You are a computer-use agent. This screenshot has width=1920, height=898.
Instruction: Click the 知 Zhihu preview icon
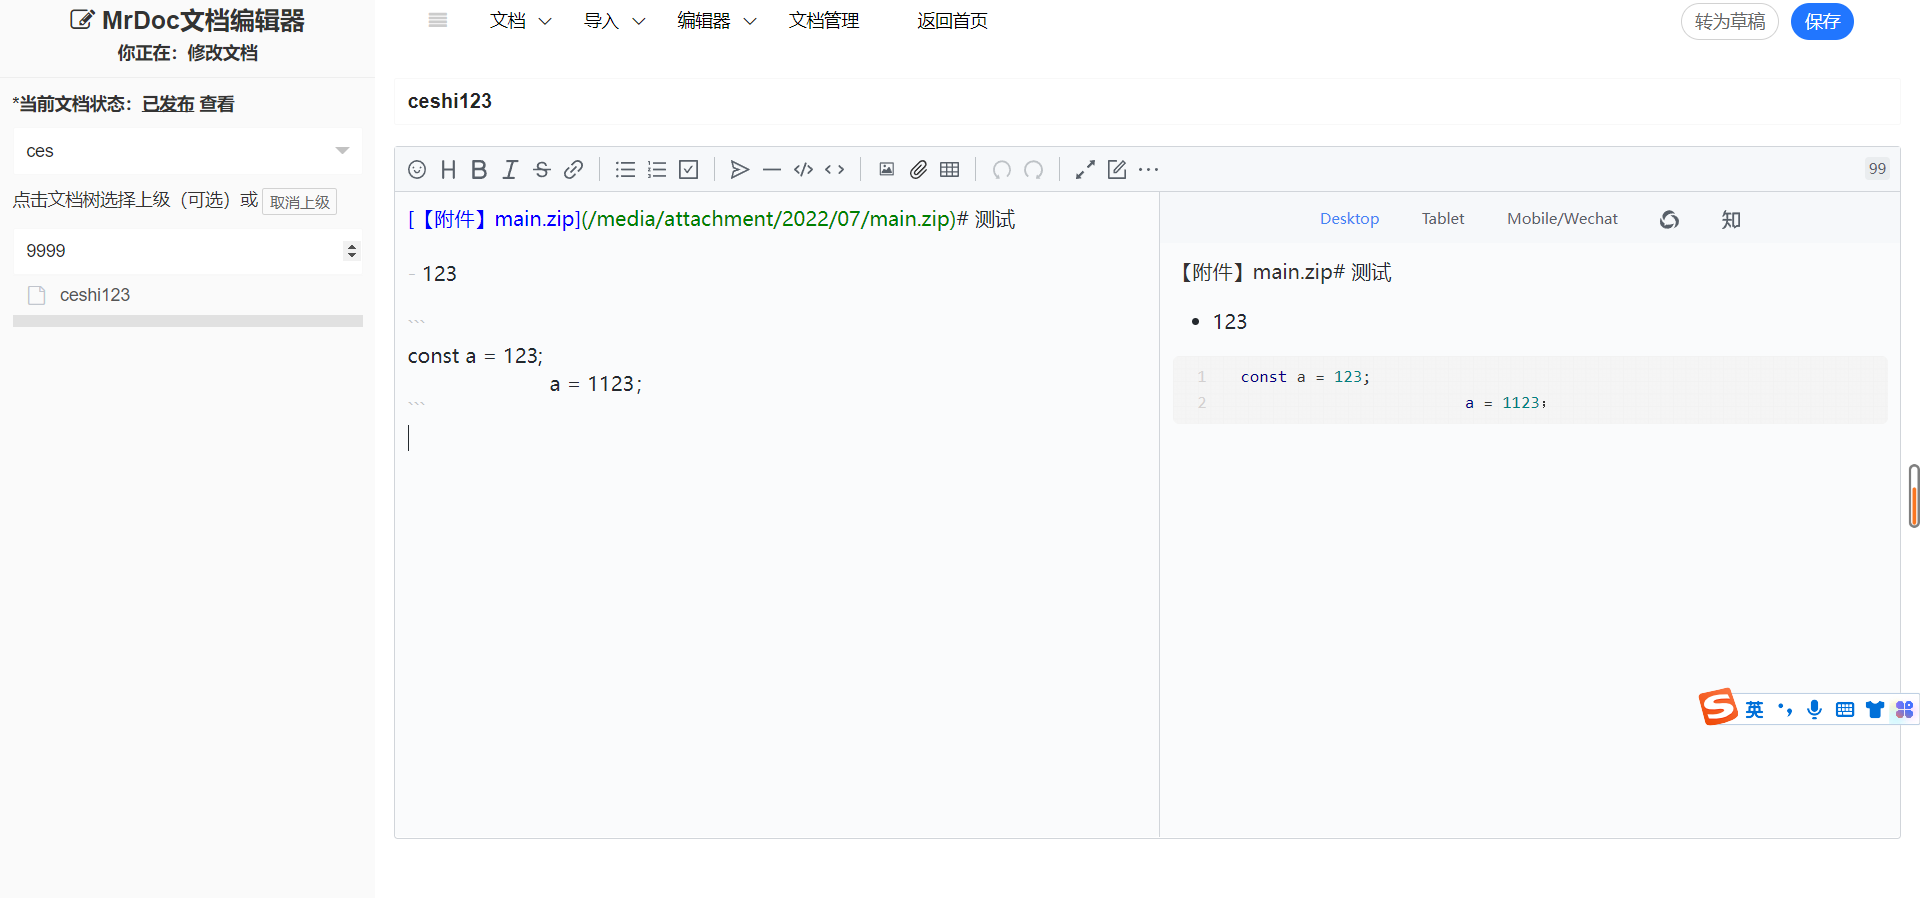click(1731, 220)
